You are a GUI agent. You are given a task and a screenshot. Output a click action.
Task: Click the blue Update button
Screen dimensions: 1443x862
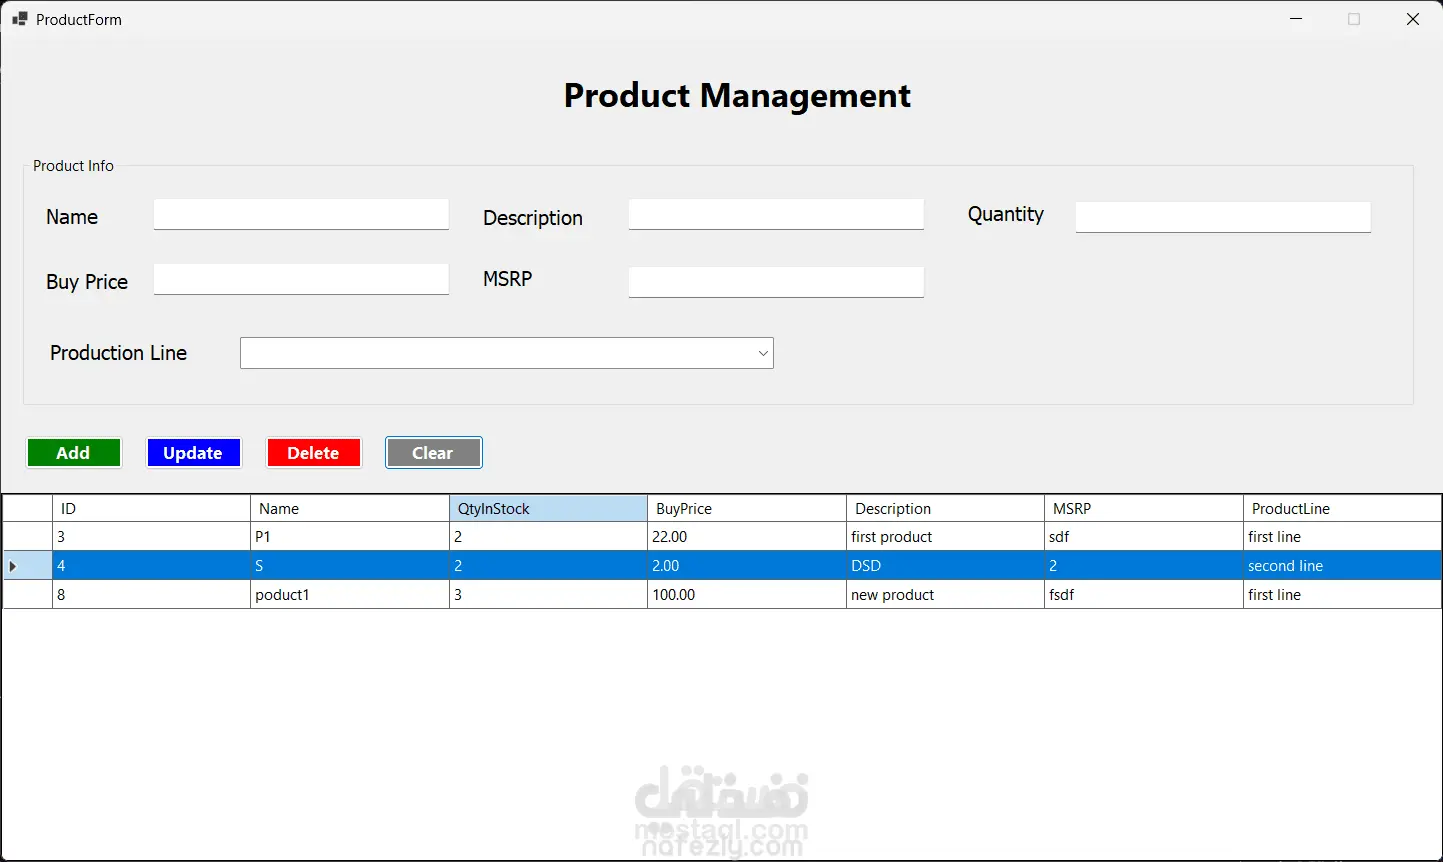tap(194, 453)
